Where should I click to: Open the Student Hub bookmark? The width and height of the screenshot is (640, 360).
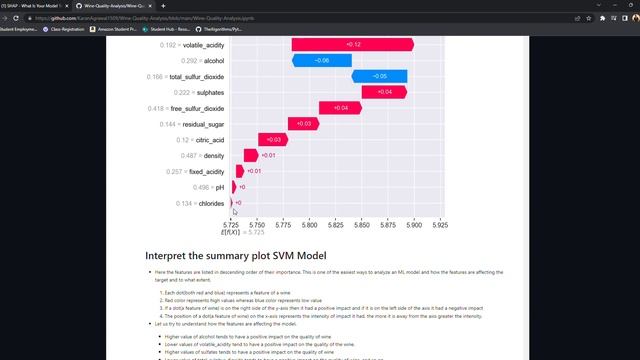166,29
